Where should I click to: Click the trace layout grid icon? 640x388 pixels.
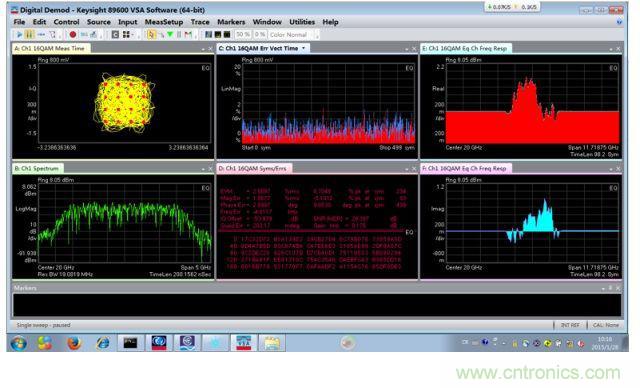127,35
